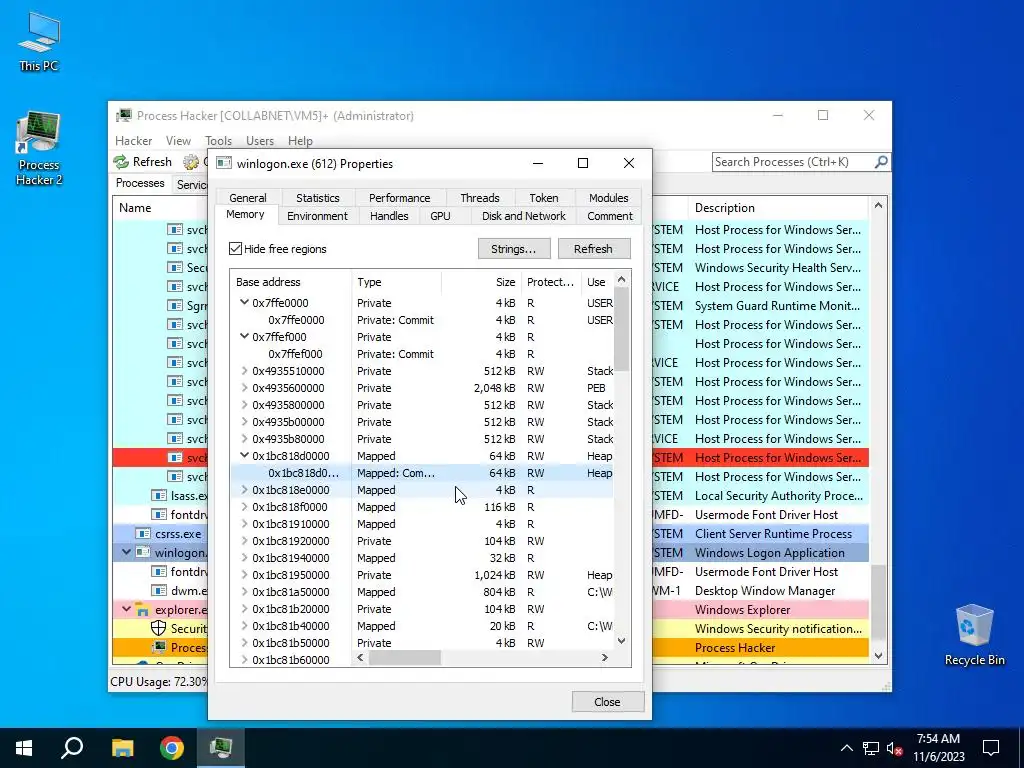Open the Recycle Bin desktop icon

pyautogui.click(x=974, y=635)
